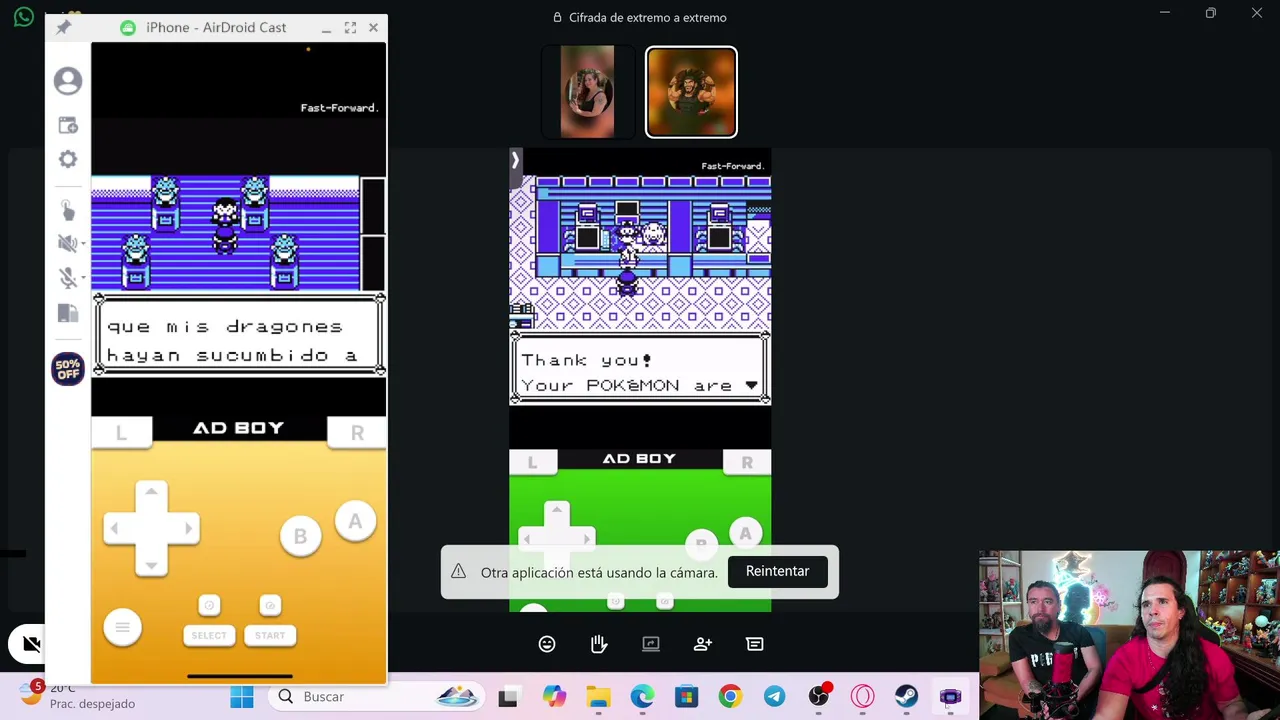Viewport: 1280px width, 720px height.
Task: Tap the clock icon above SELECT
Action: [x=209, y=605]
